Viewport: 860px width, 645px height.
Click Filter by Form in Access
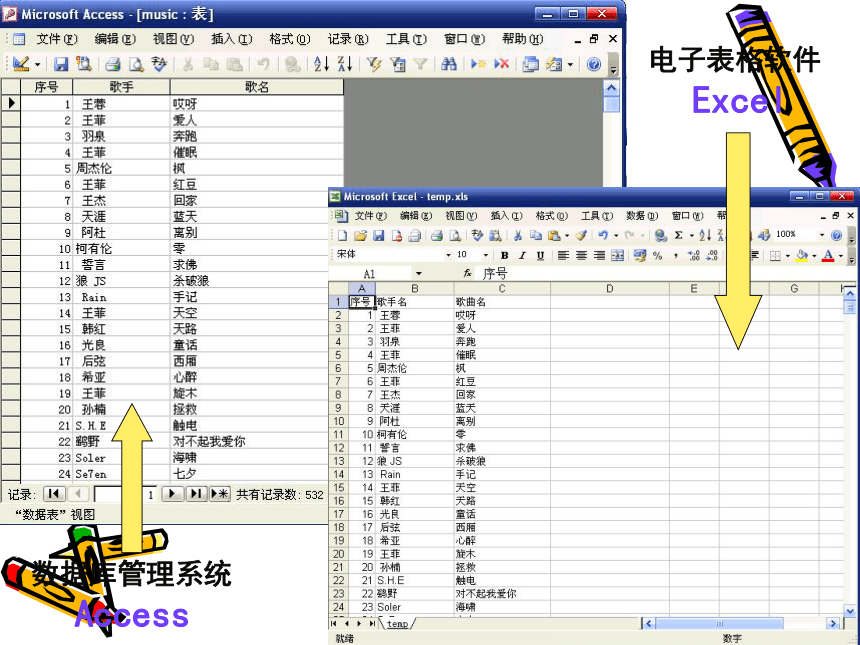tap(397, 65)
